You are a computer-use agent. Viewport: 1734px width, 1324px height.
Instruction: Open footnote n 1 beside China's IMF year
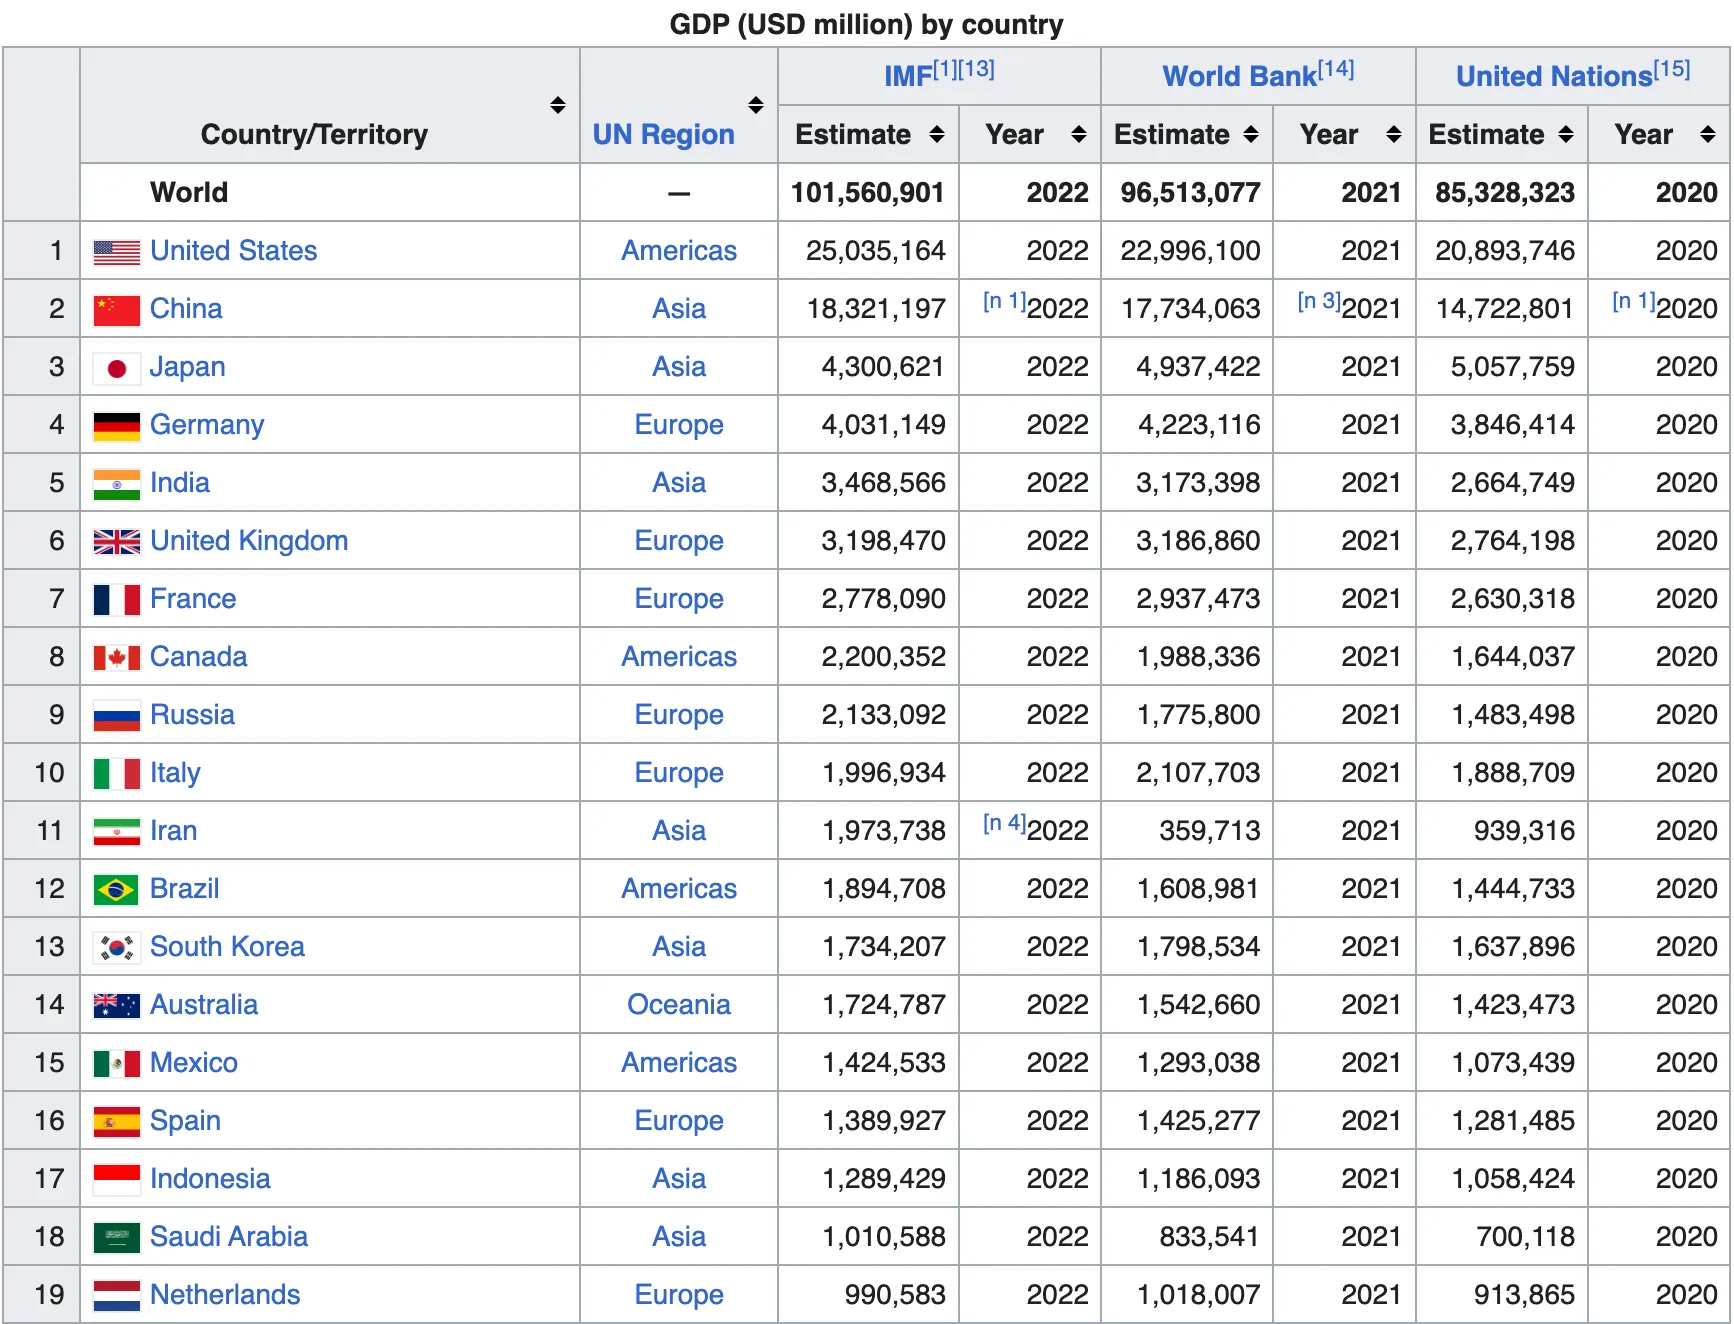click(x=1004, y=301)
